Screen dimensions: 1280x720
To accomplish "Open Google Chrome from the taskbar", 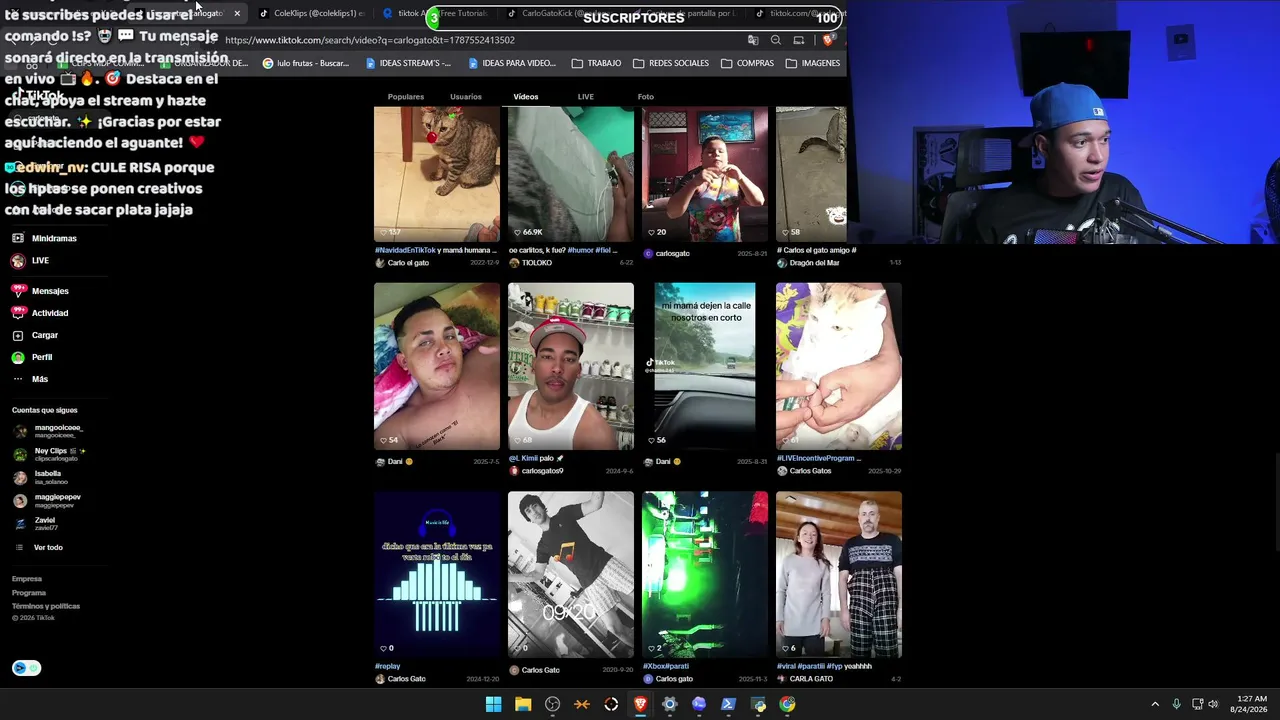I will [x=787, y=704].
